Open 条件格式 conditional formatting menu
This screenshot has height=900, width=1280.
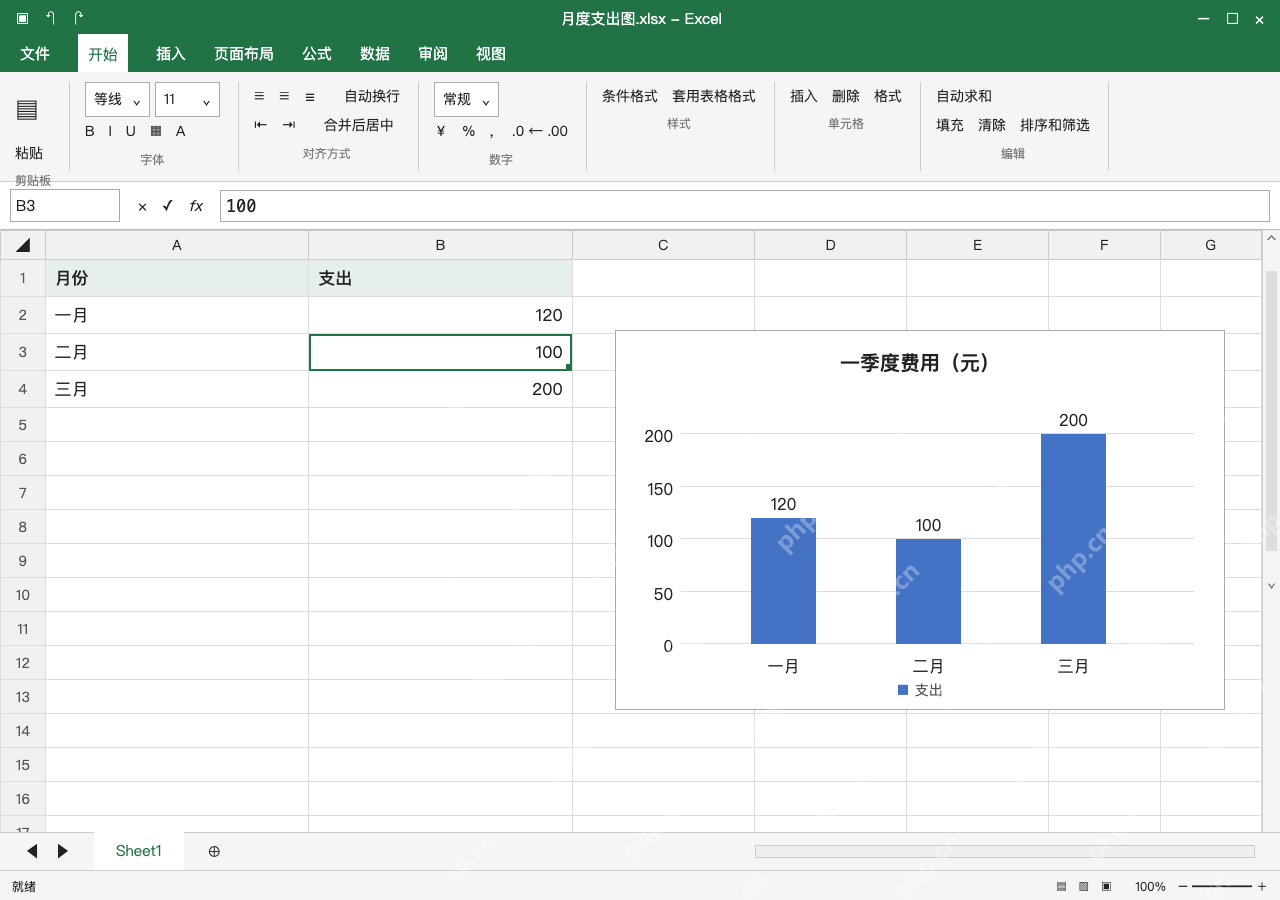click(630, 96)
